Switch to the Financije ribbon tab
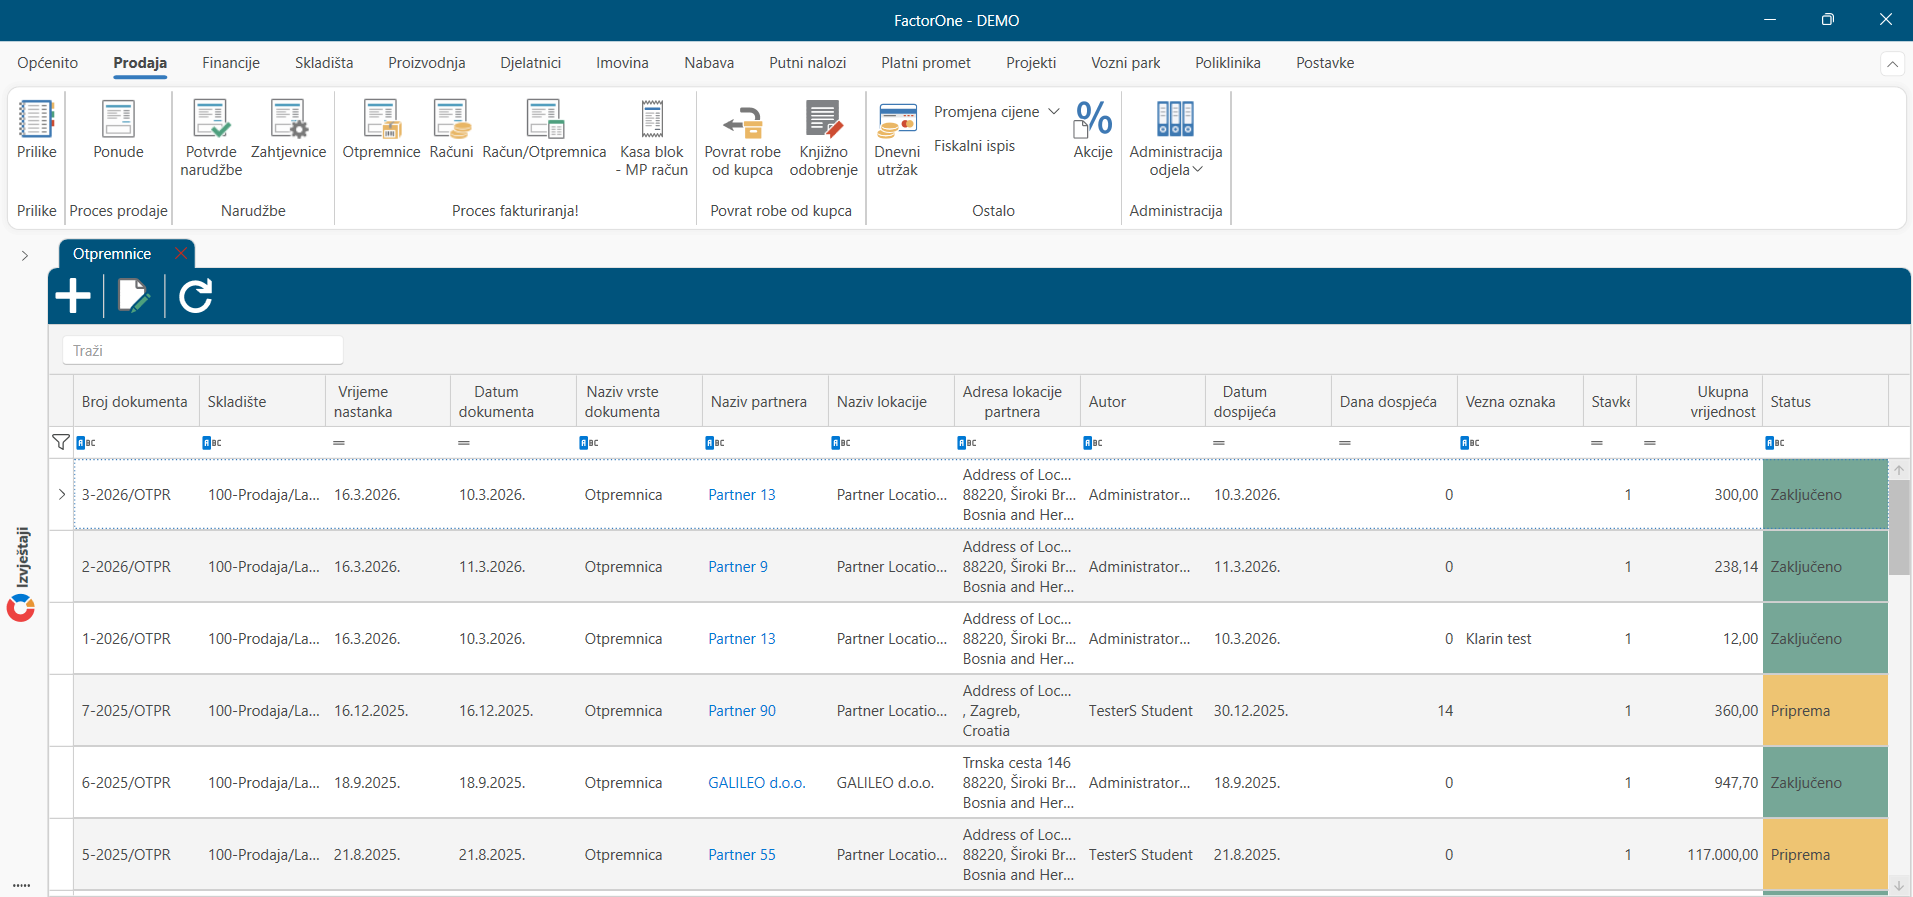The height and width of the screenshot is (897, 1913). pos(231,63)
